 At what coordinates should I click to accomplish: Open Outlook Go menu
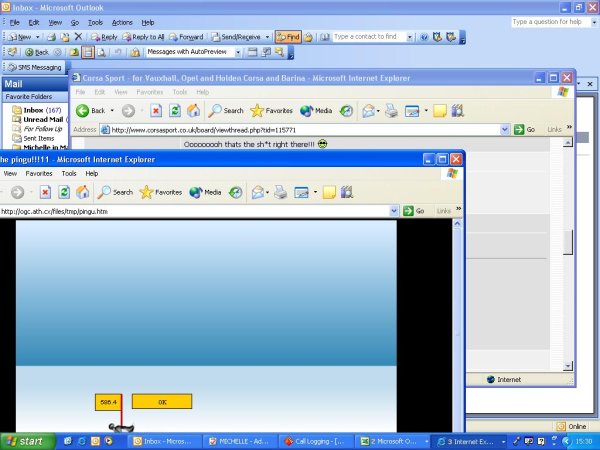tap(75, 23)
